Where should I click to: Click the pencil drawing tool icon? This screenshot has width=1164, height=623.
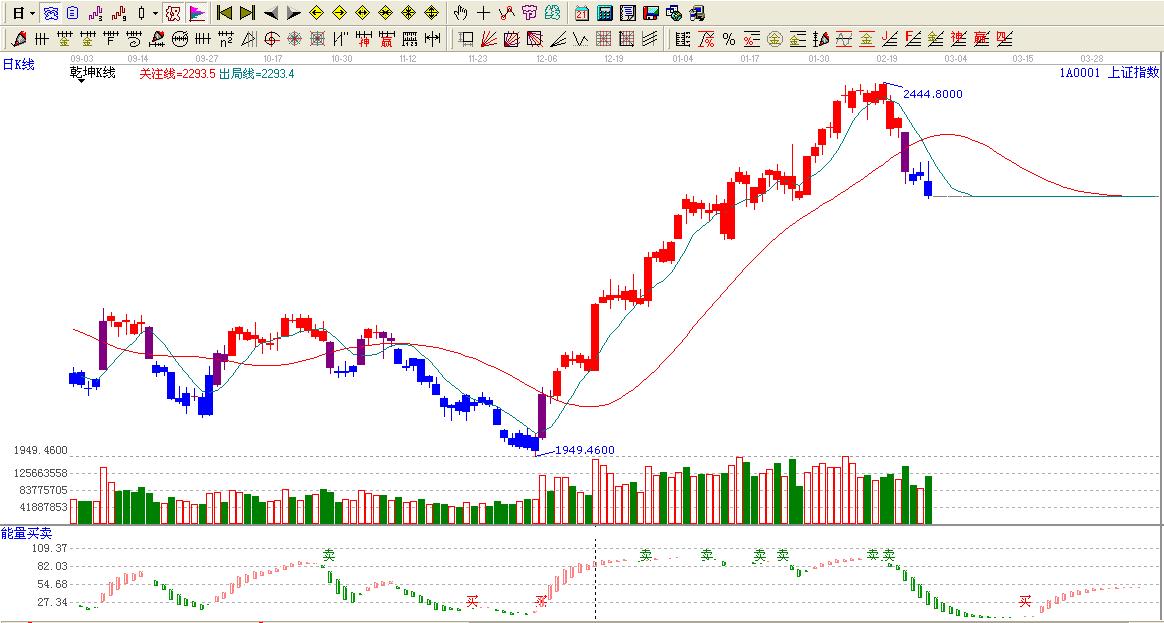pyautogui.click(x=19, y=39)
